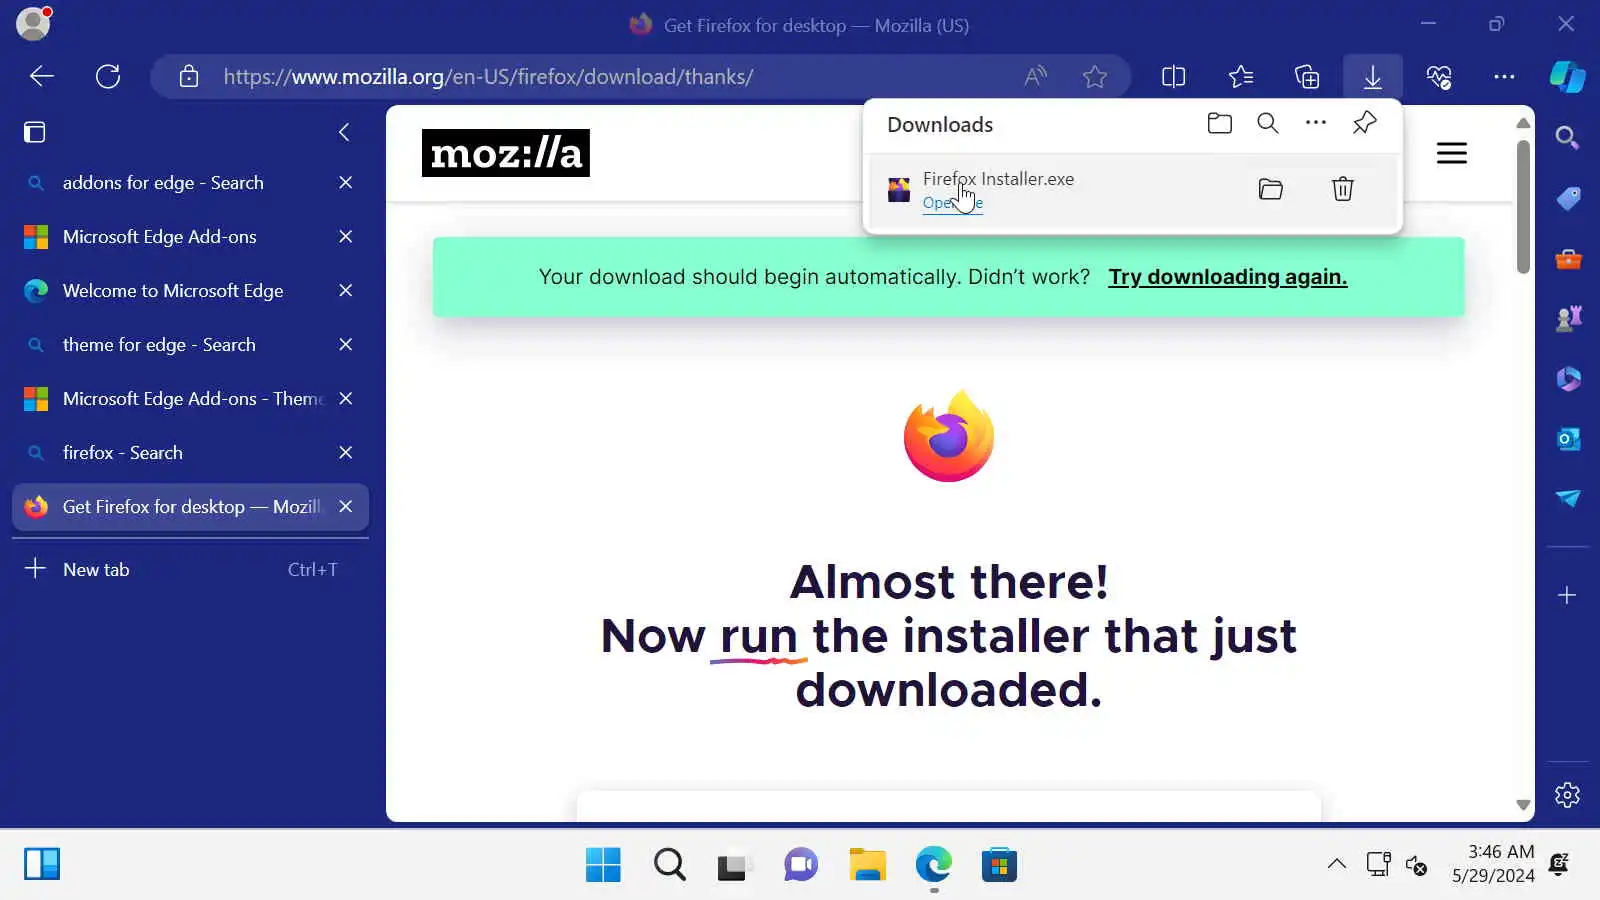This screenshot has width=1600, height=900.
Task: Open sidebar settings gear
Action: click(x=1567, y=795)
